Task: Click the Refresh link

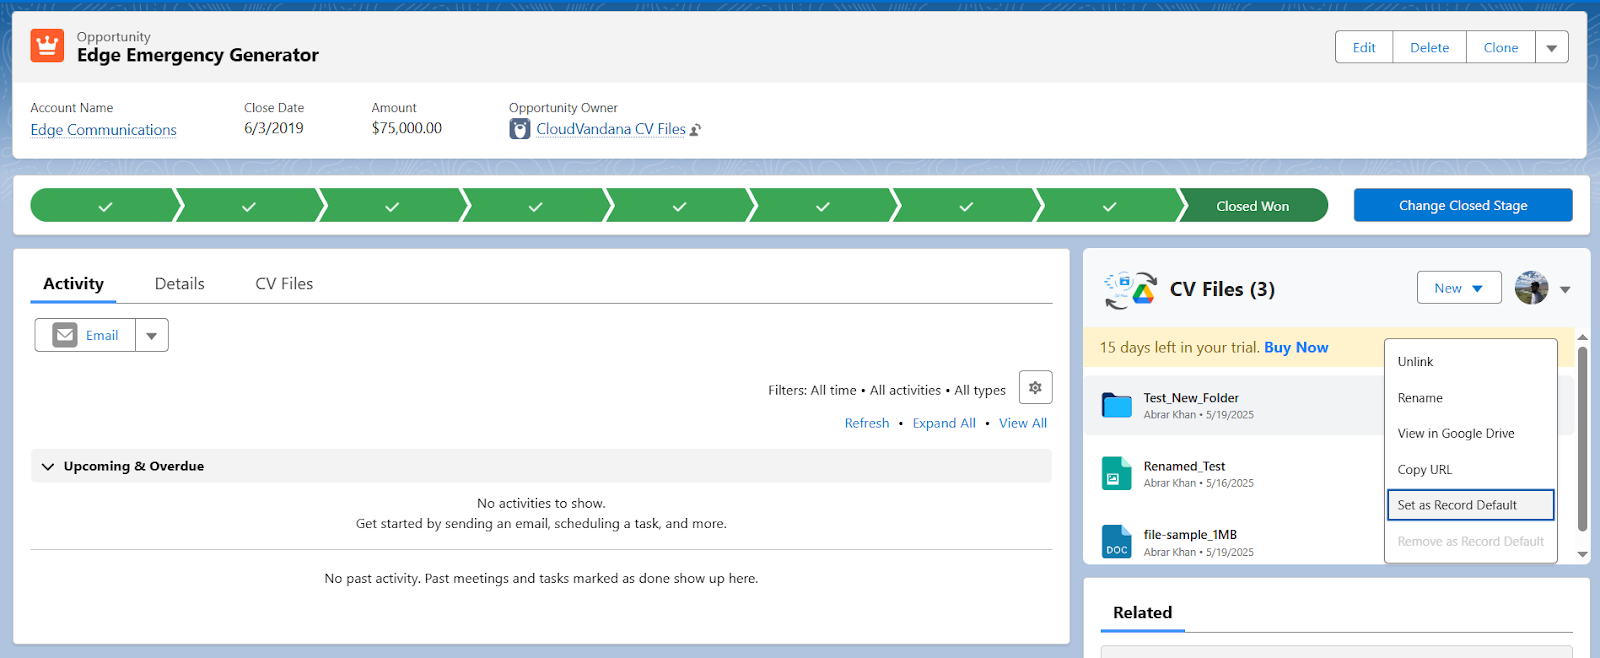Action: [x=866, y=423]
